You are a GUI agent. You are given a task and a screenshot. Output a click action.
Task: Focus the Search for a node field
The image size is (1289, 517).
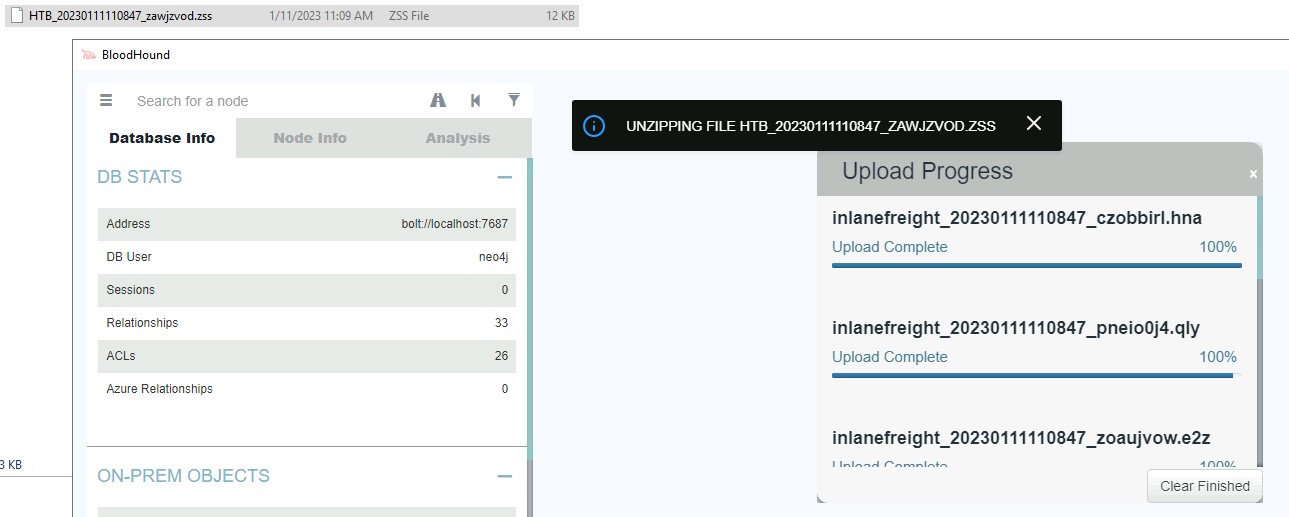pos(275,101)
